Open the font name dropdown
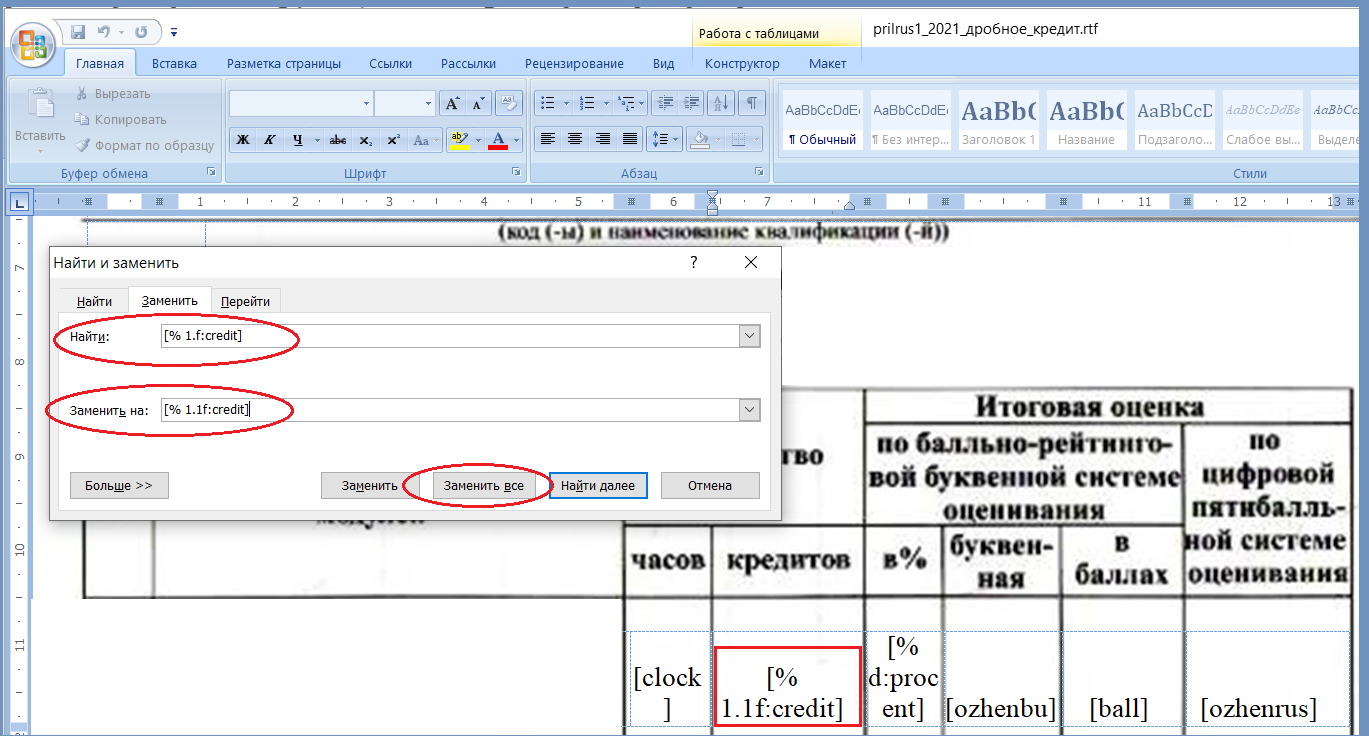The image size is (1369, 736). click(366, 103)
